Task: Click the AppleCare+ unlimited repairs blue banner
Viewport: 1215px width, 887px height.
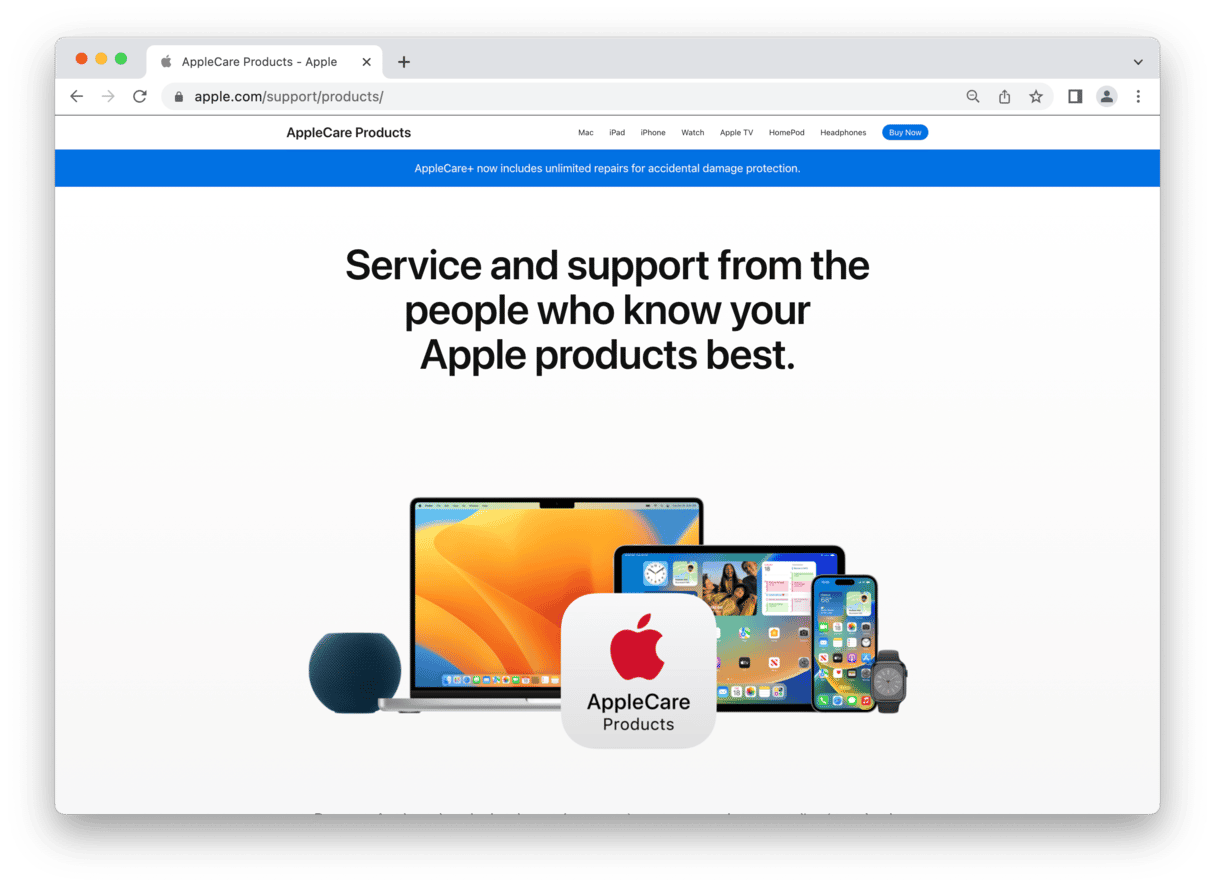Action: [607, 168]
